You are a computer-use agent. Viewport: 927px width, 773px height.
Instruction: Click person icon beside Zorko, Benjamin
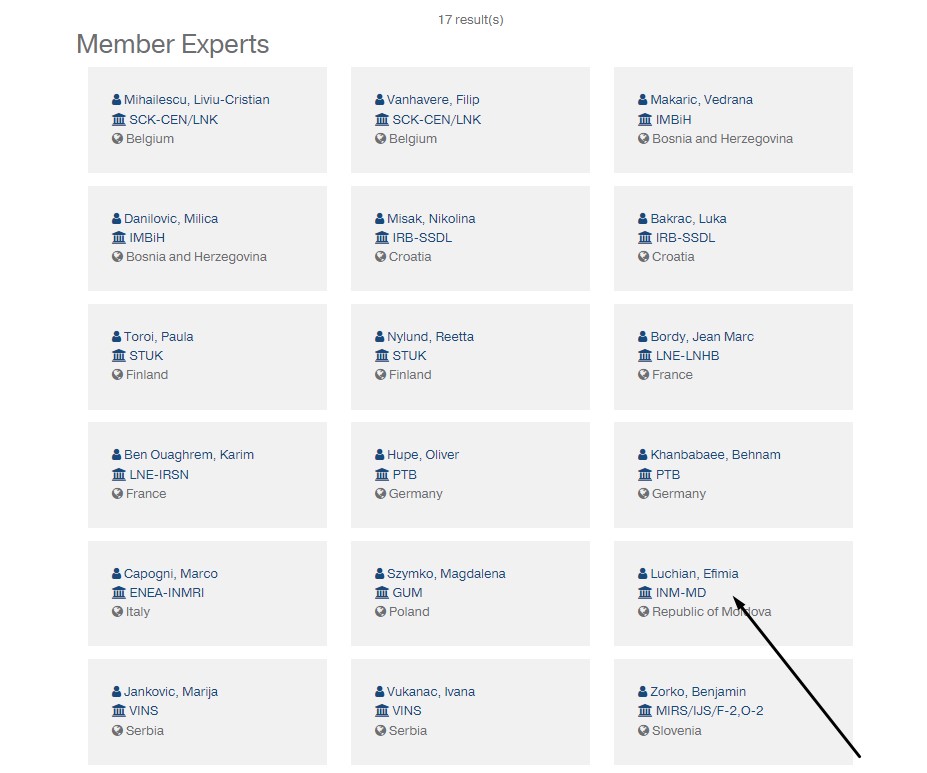point(643,692)
